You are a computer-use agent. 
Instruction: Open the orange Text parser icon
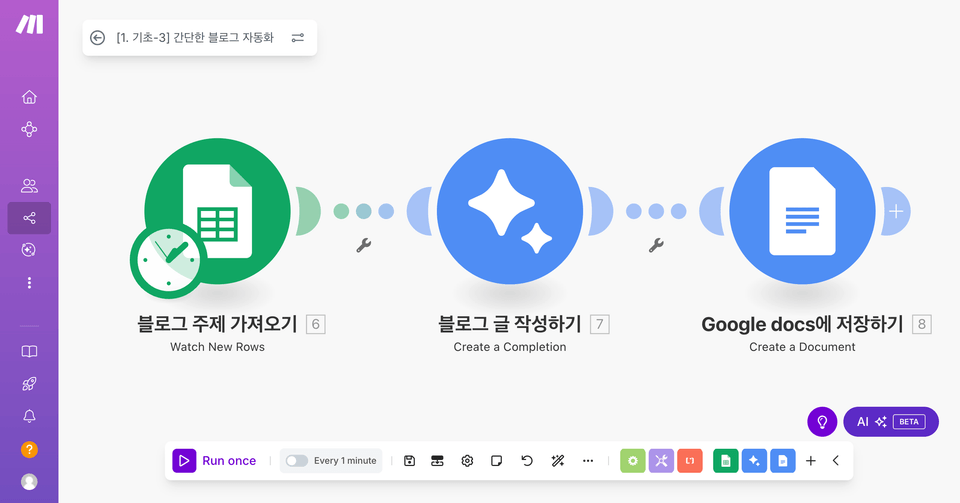pyautogui.click(x=690, y=461)
